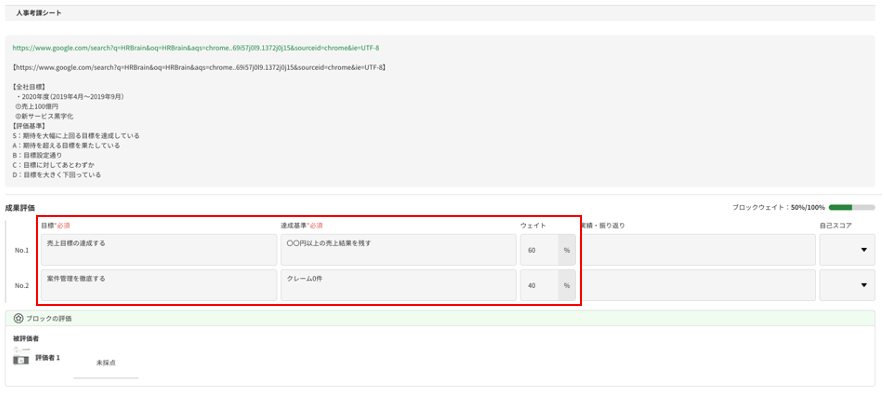This screenshot has height=397, width=884.
Task: Select the 評価者 1 label
Action: [48, 358]
